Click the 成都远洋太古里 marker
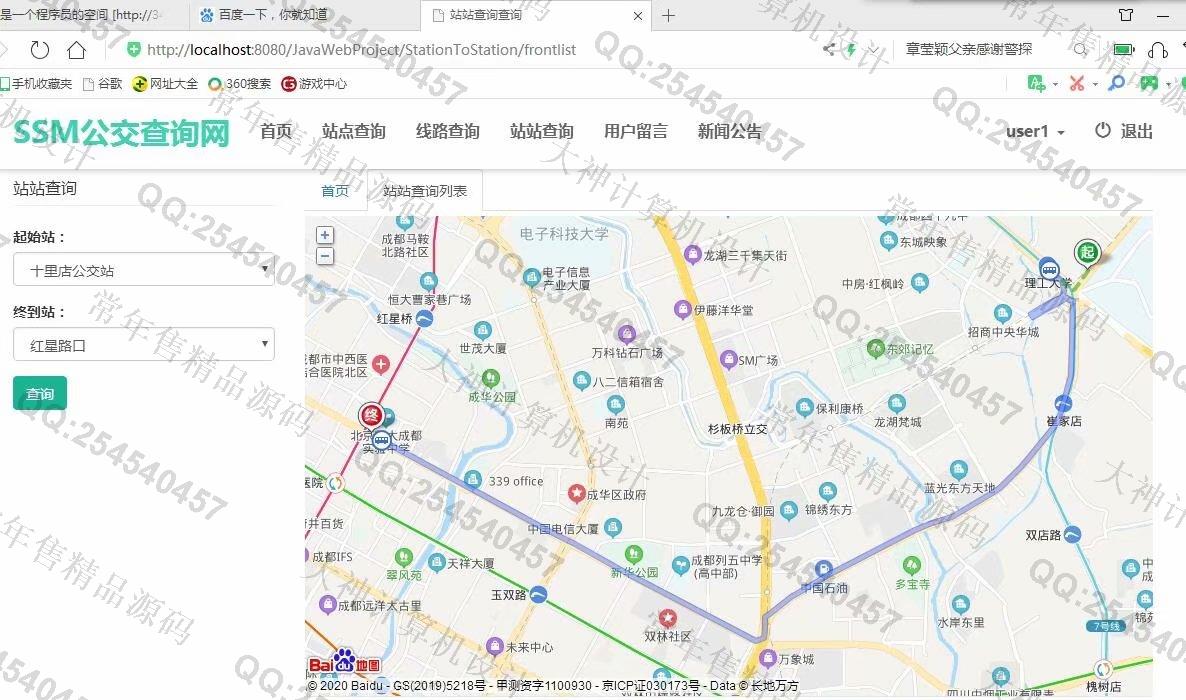1186x700 pixels. [x=328, y=605]
